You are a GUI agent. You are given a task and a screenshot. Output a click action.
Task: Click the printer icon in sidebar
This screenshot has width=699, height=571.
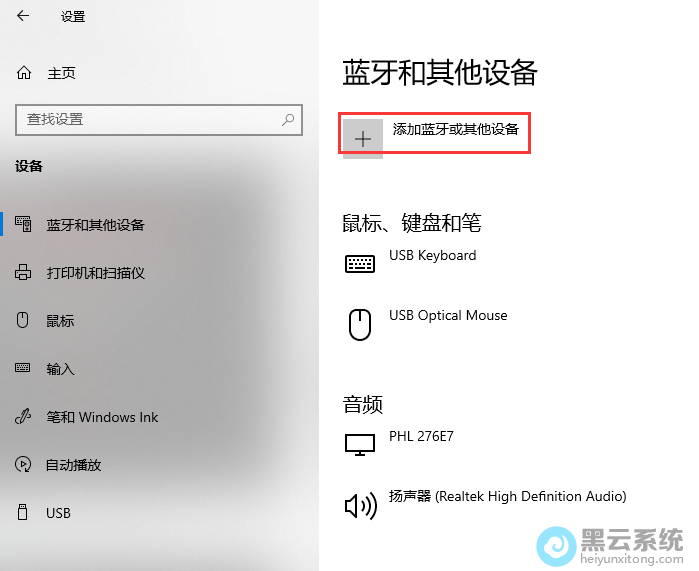pyautogui.click(x=23, y=273)
